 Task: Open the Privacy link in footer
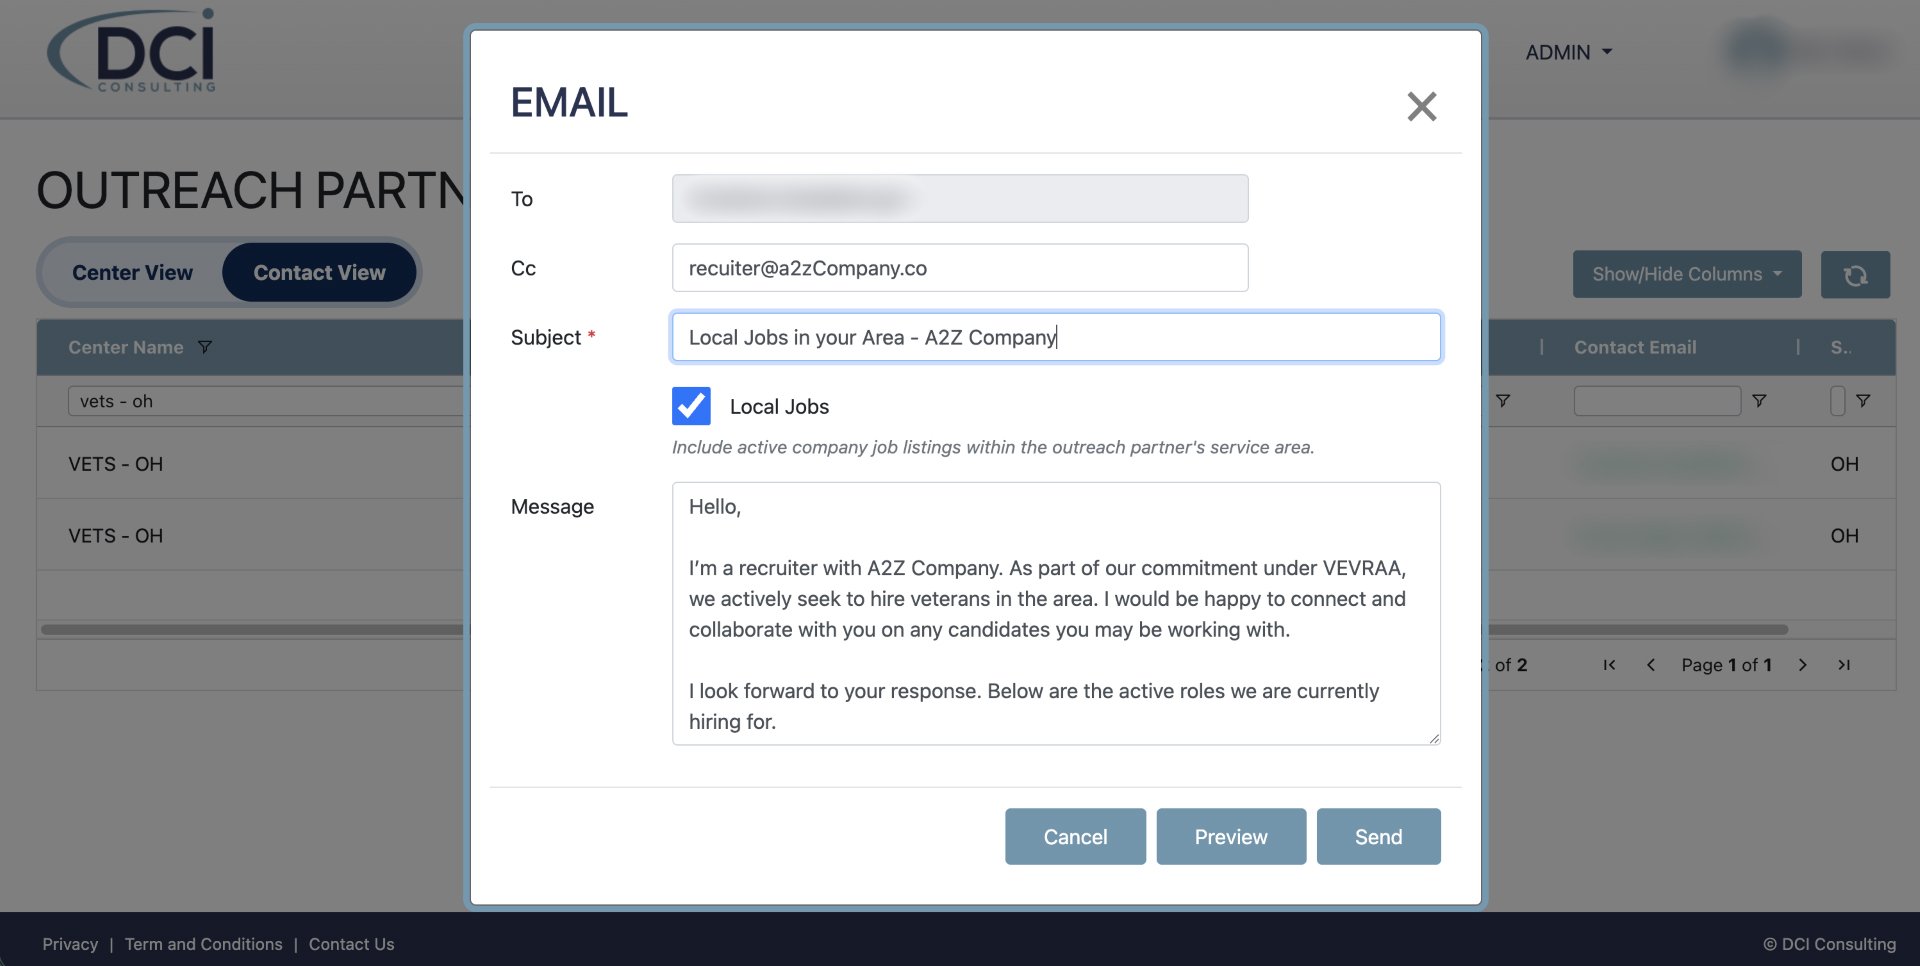pyautogui.click(x=70, y=944)
